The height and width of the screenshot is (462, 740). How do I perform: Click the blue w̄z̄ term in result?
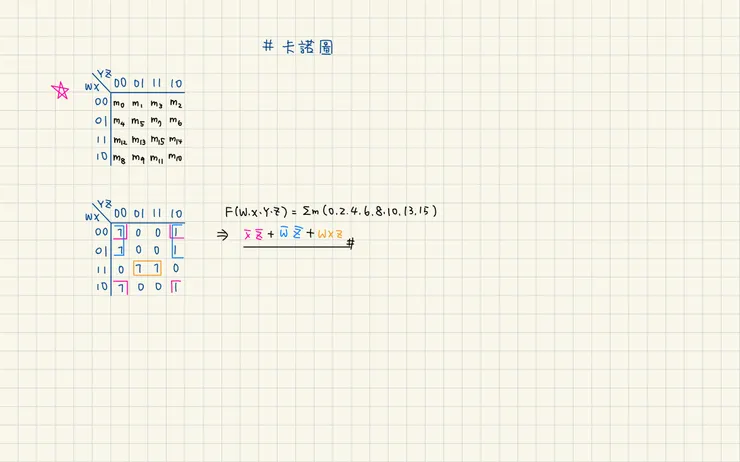pyautogui.click(x=290, y=232)
